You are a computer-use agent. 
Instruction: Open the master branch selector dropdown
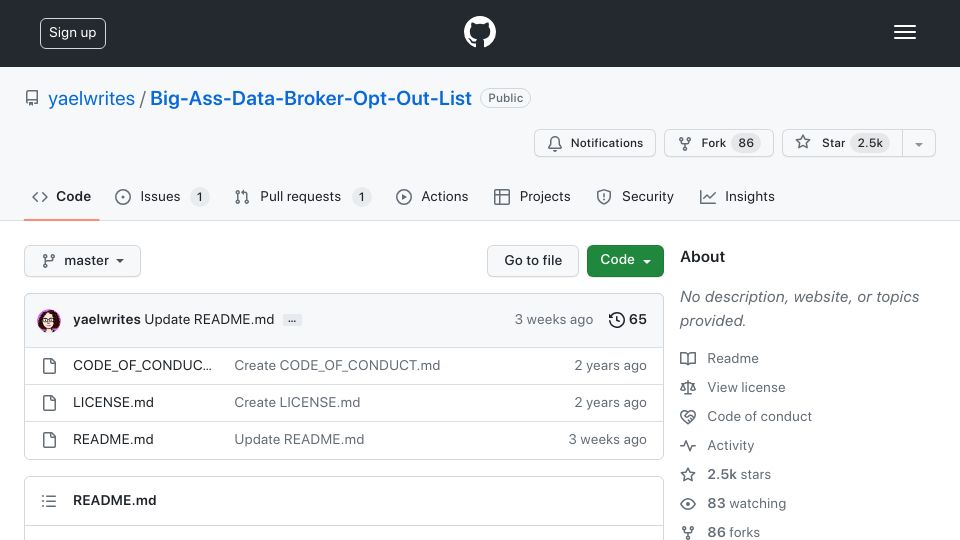[x=83, y=261]
